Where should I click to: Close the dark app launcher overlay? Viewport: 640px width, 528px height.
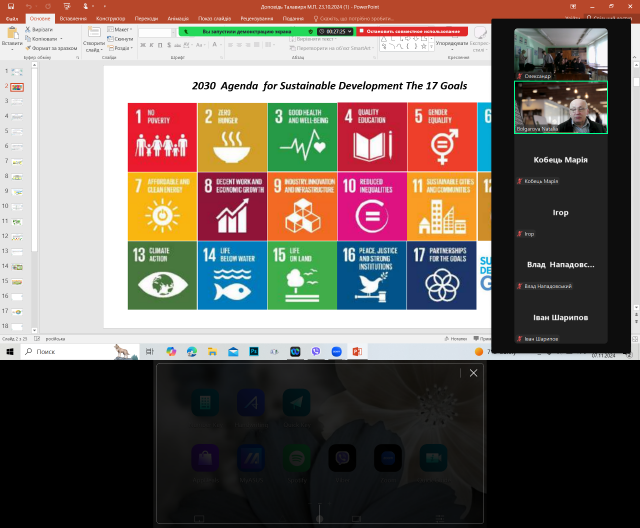(473, 373)
